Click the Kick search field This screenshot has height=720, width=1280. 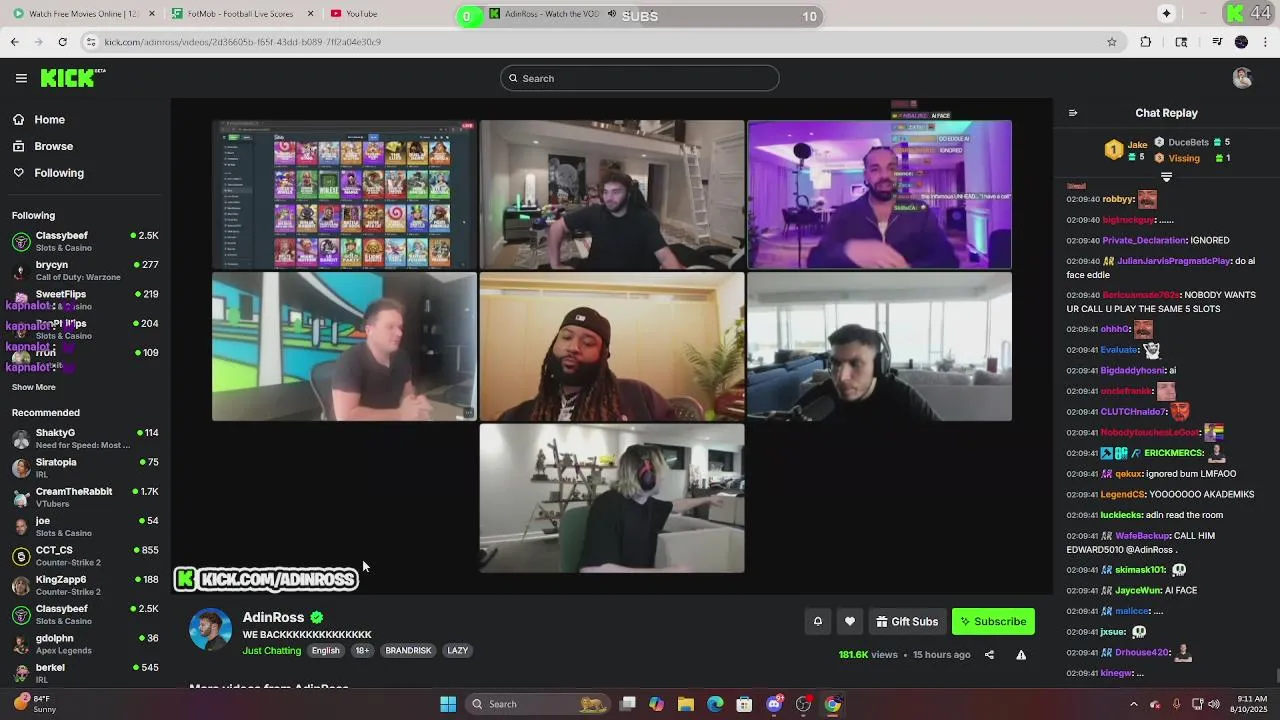pyautogui.click(x=640, y=78)
